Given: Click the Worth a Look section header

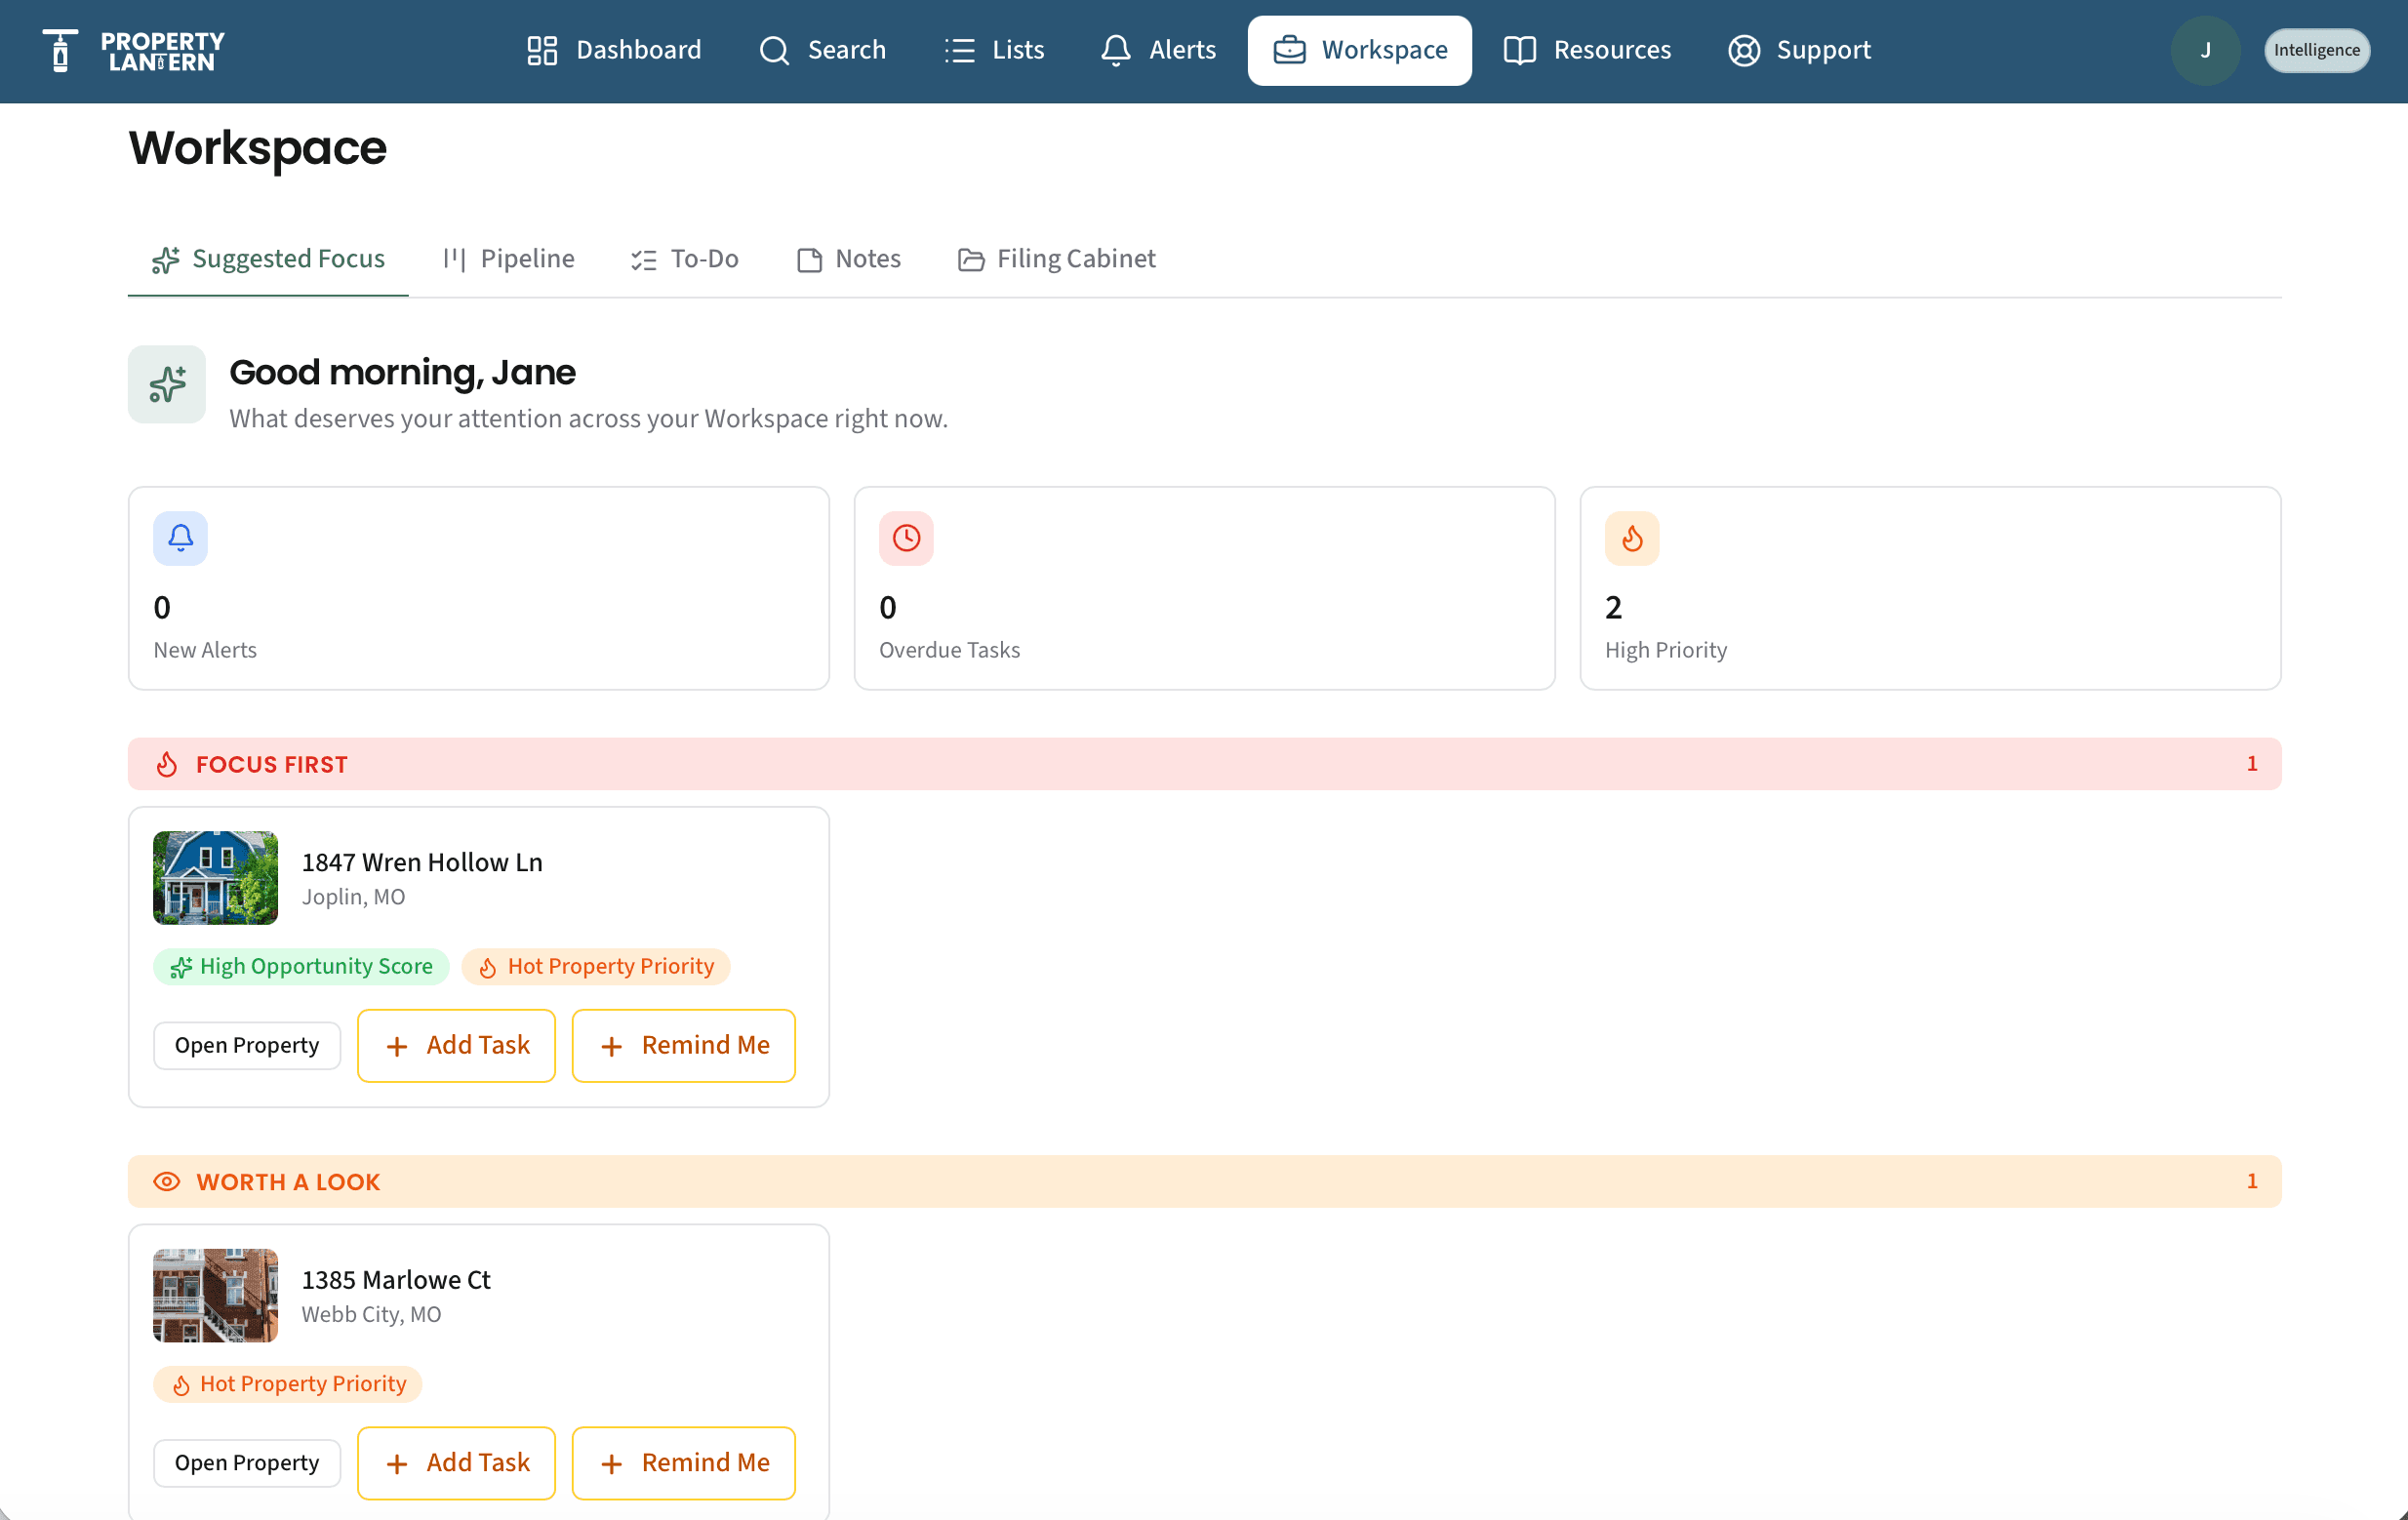Looking at the screenshot, I should [x=1204, y=1182].
